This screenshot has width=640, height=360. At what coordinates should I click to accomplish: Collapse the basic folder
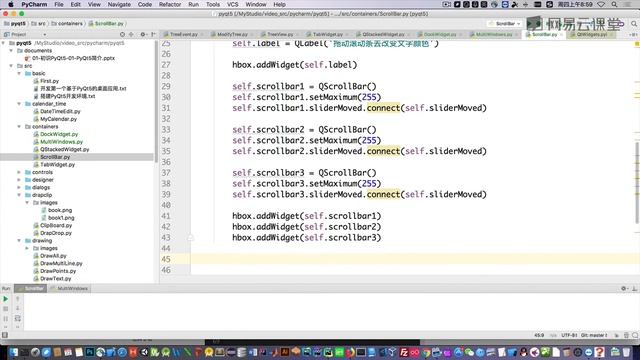click(x=19, y=73)
